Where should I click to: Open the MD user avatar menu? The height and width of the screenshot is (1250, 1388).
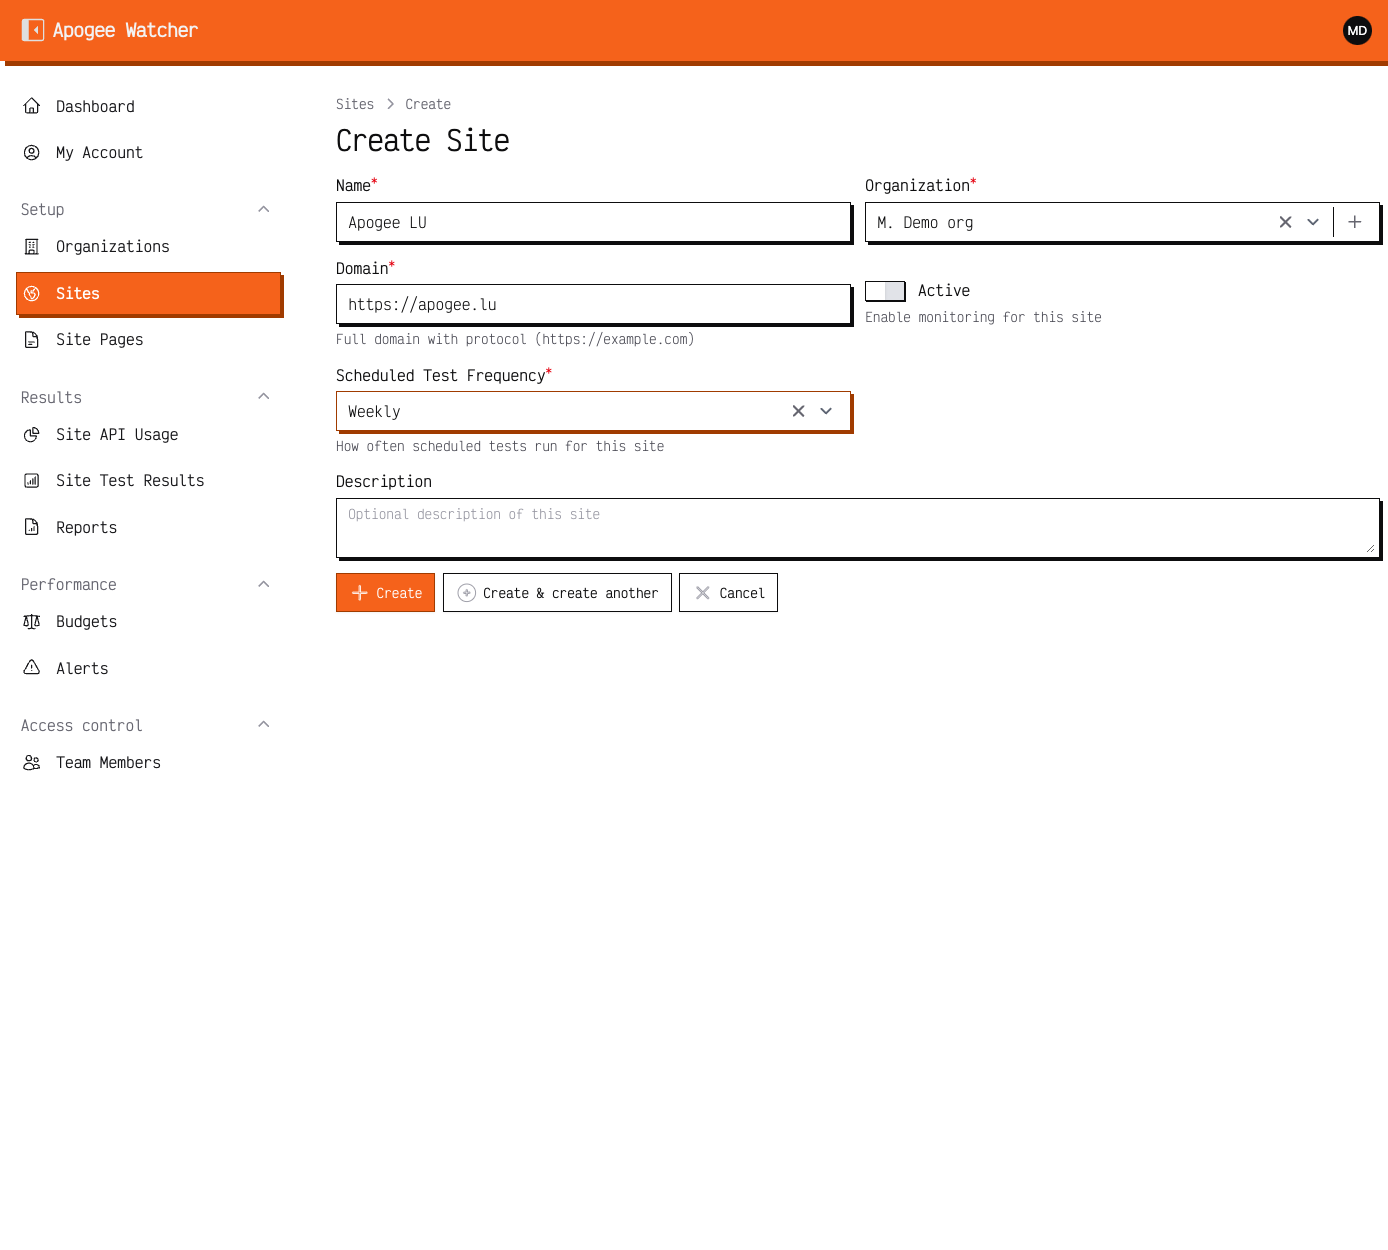(x=1357, y=30)
